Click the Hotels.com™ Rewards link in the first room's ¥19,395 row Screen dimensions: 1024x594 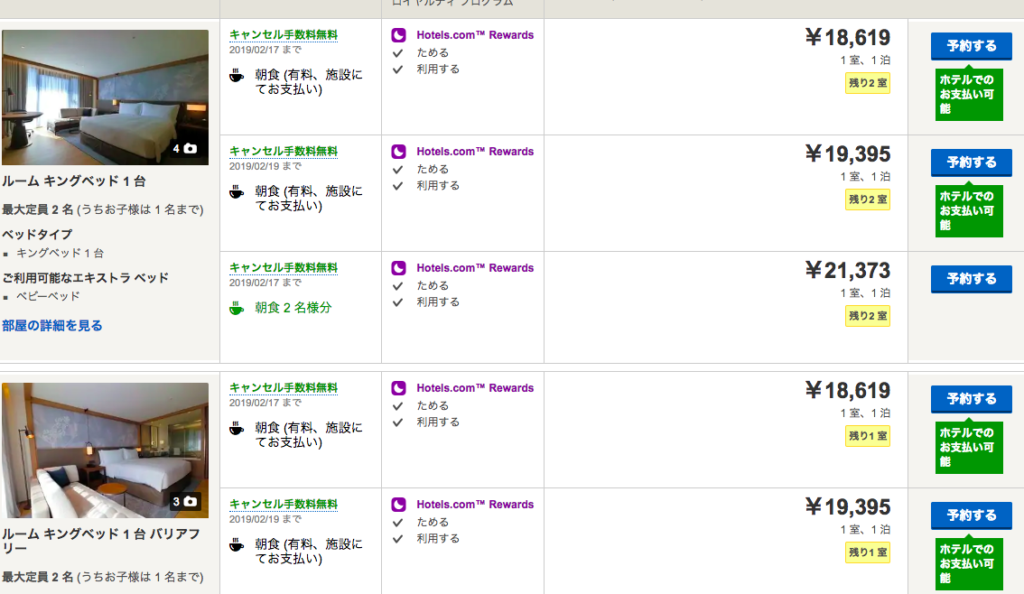click(475, 152)
